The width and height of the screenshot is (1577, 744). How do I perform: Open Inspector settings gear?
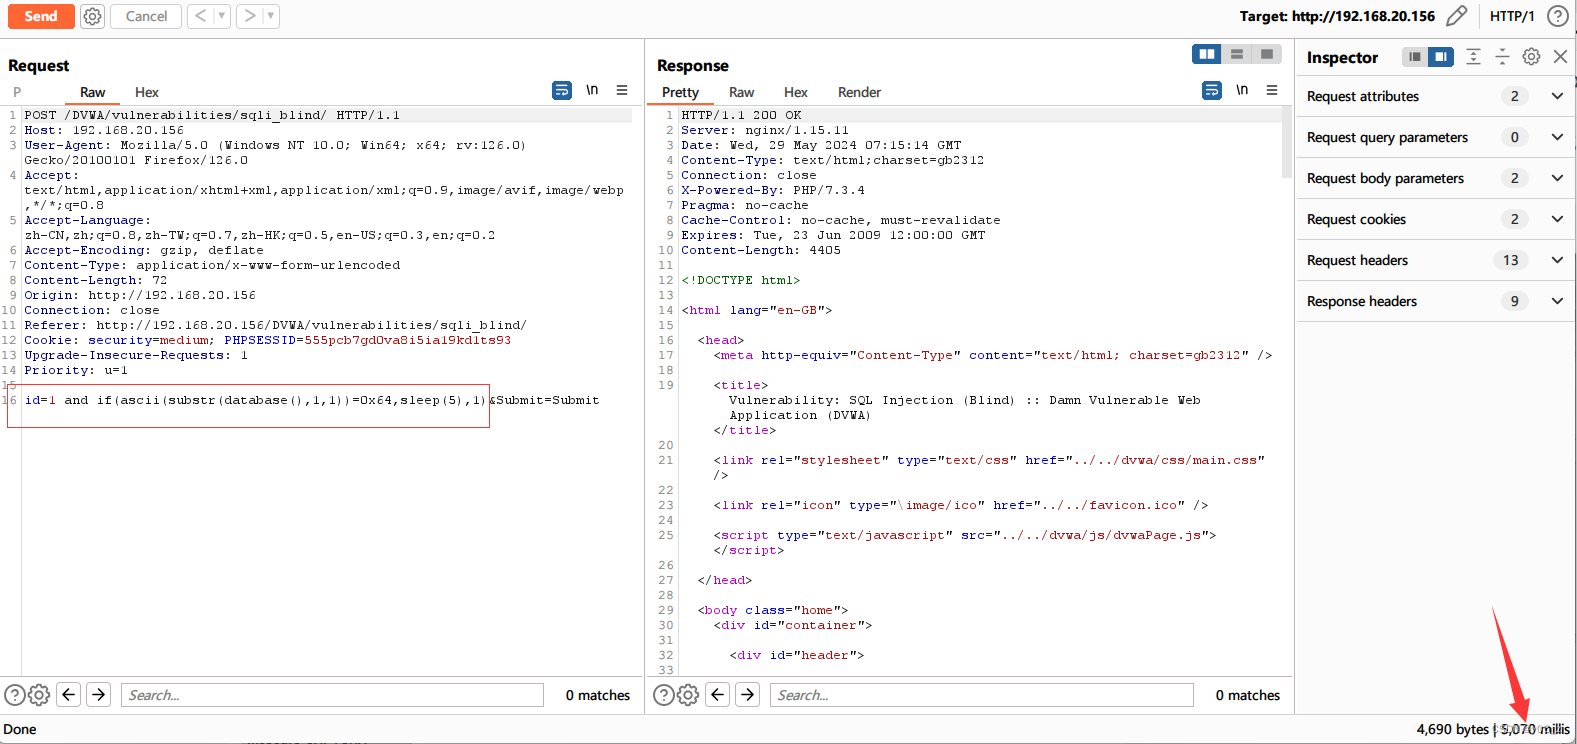(1531, 57)
